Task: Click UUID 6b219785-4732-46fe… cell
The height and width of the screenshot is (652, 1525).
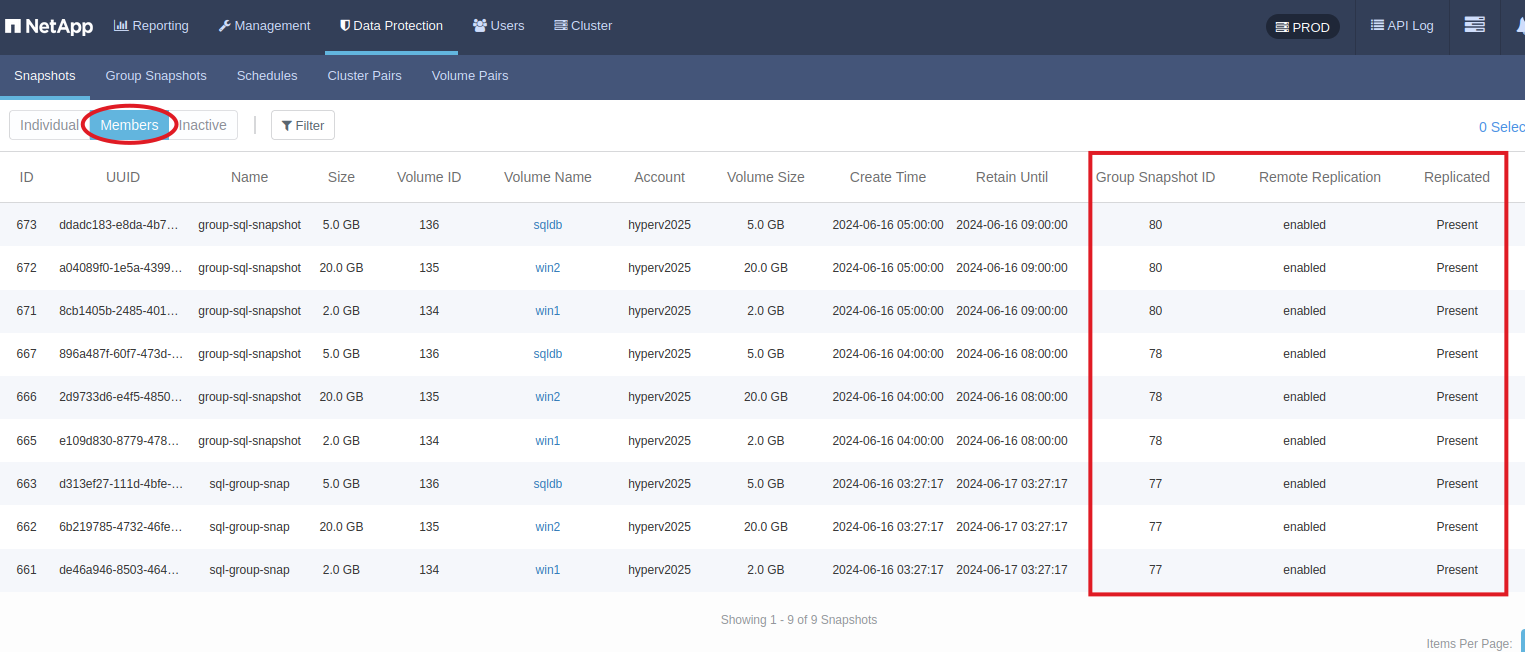Action: tap(121, 527)
